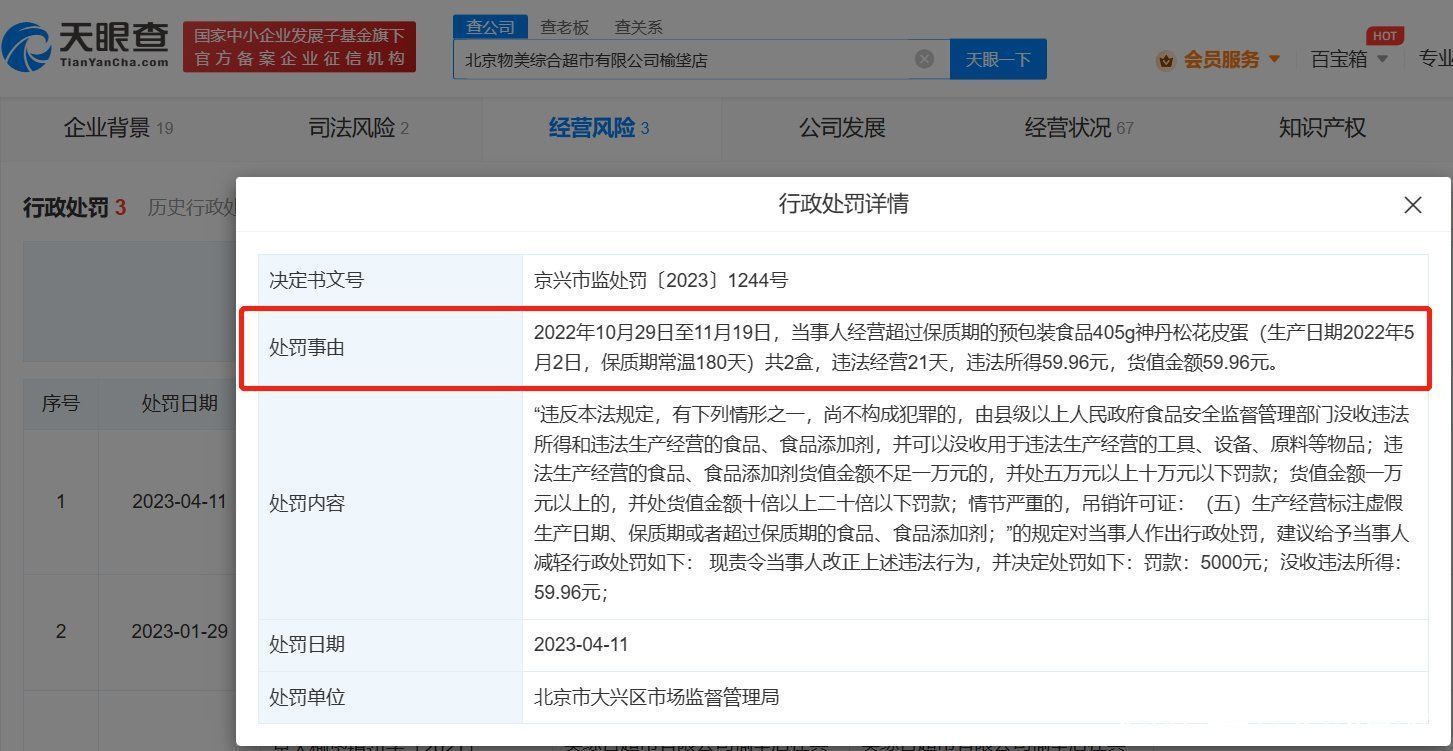Click the 2023-04-11 date in the dialog
Viewport: 1453px width, 751px height.
[581, 644]
